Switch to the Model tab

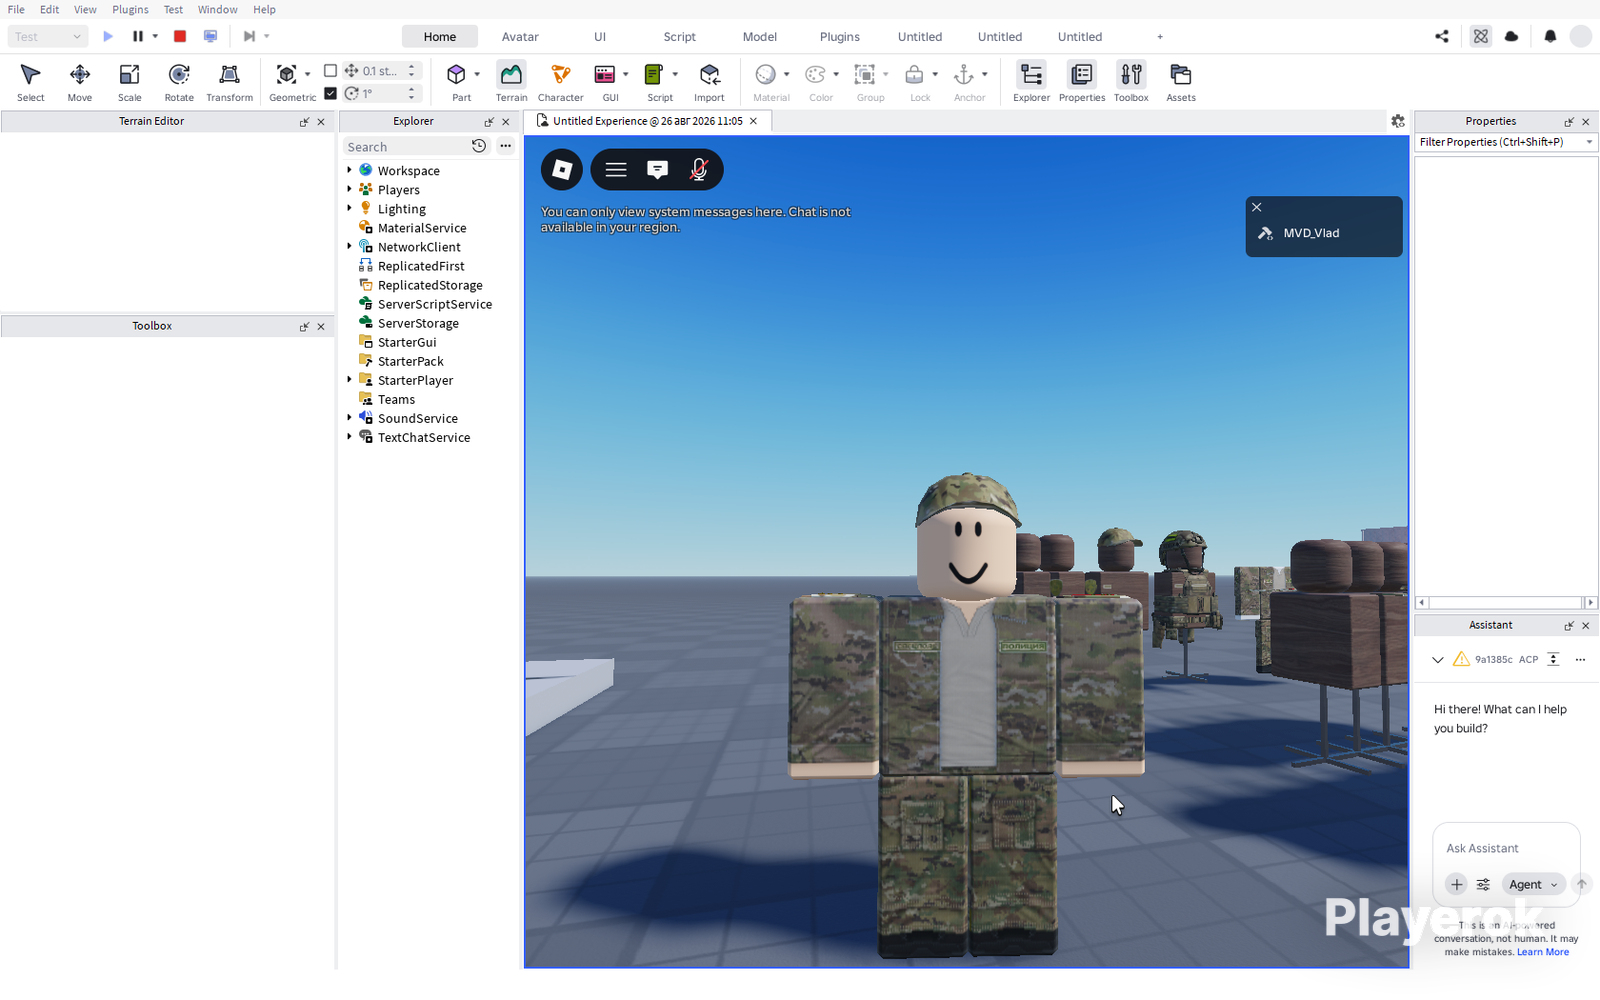pos(760,36)
